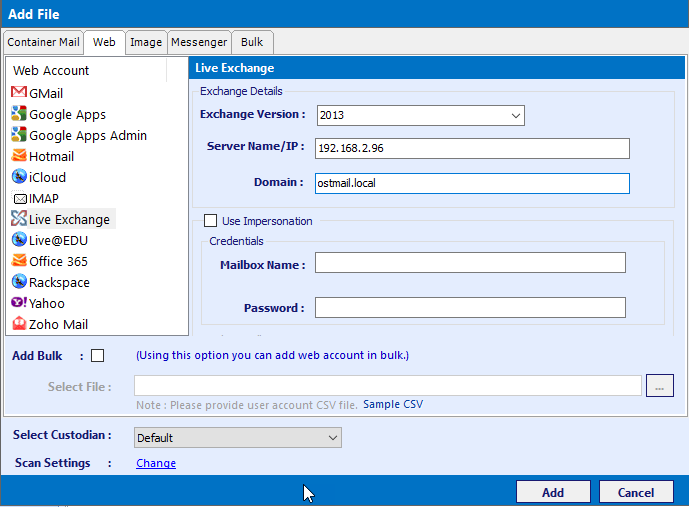Click the Password input field
The height and width of the screenshot is (507, 689).
470,308
